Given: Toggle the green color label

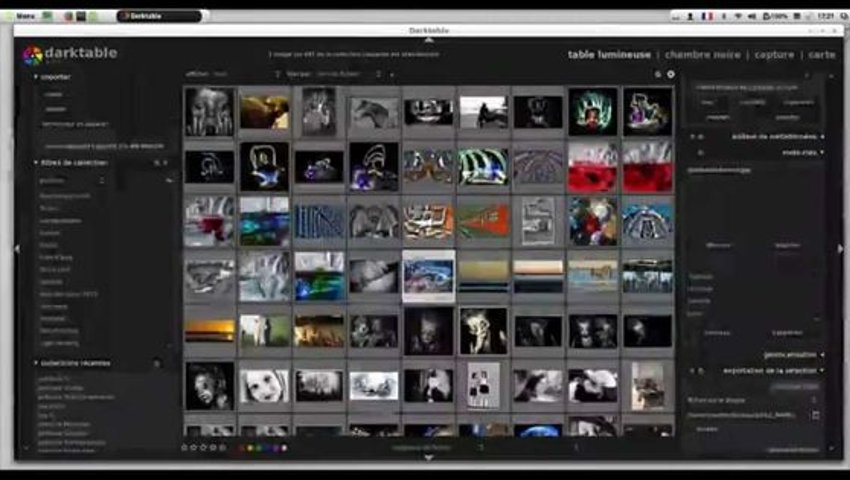Looking at the screenshot, I should point(259,448).
